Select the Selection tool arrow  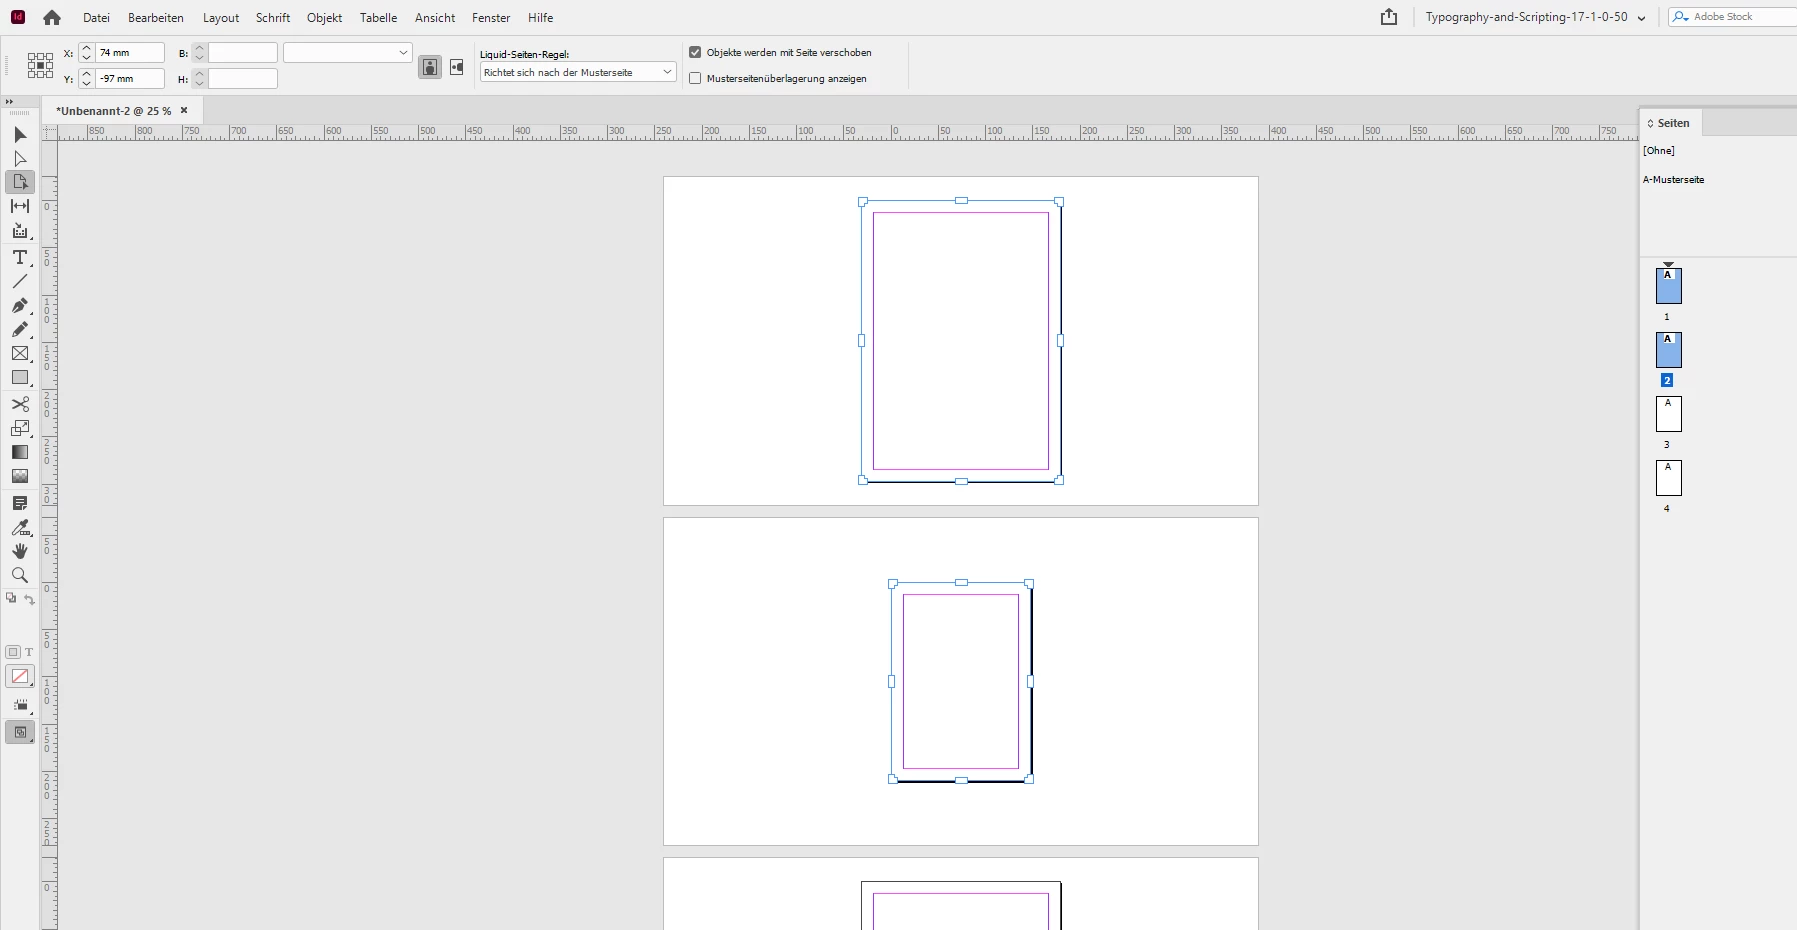pyautogui.click(x=20, y=134)
